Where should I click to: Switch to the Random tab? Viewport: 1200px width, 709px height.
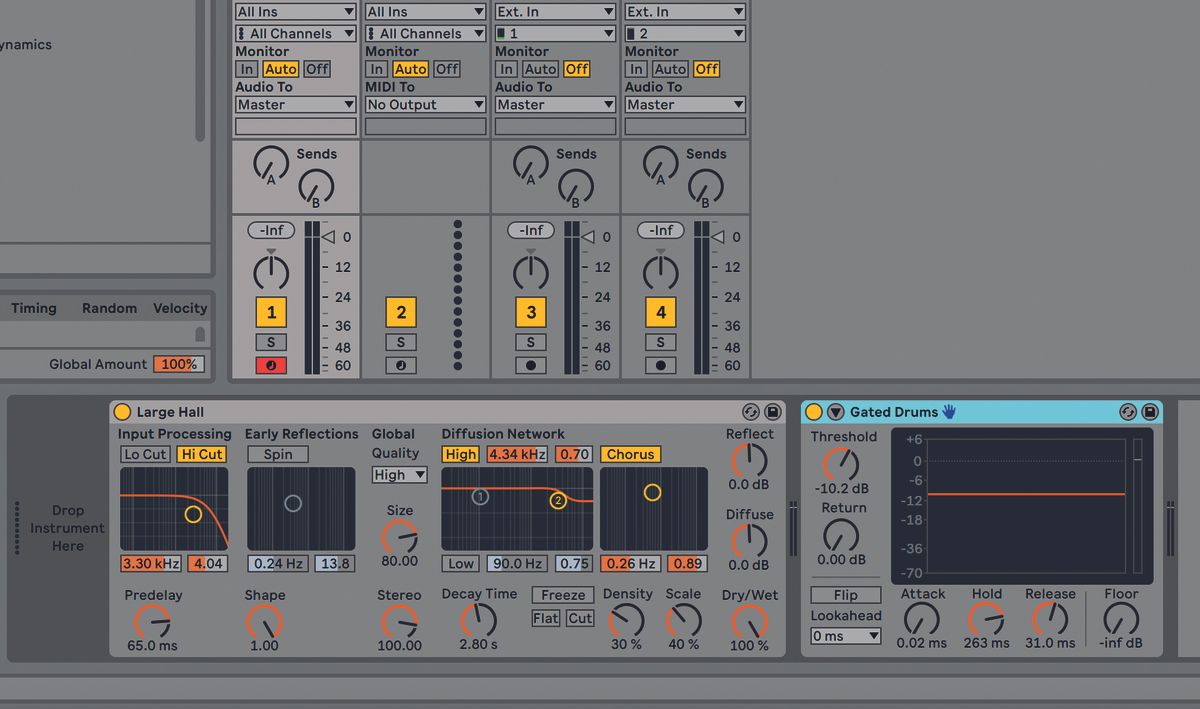tap(109, 308)
